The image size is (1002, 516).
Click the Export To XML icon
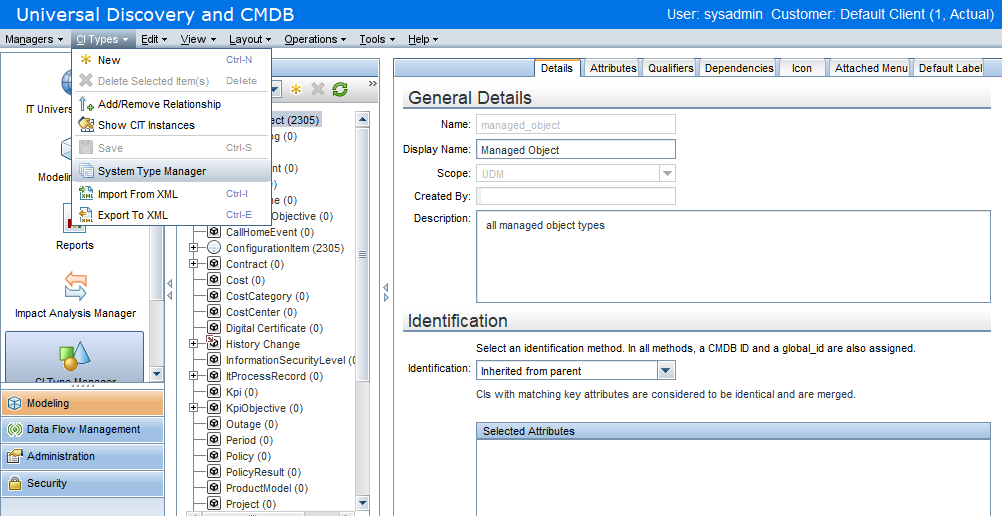[x=86, y=215]
